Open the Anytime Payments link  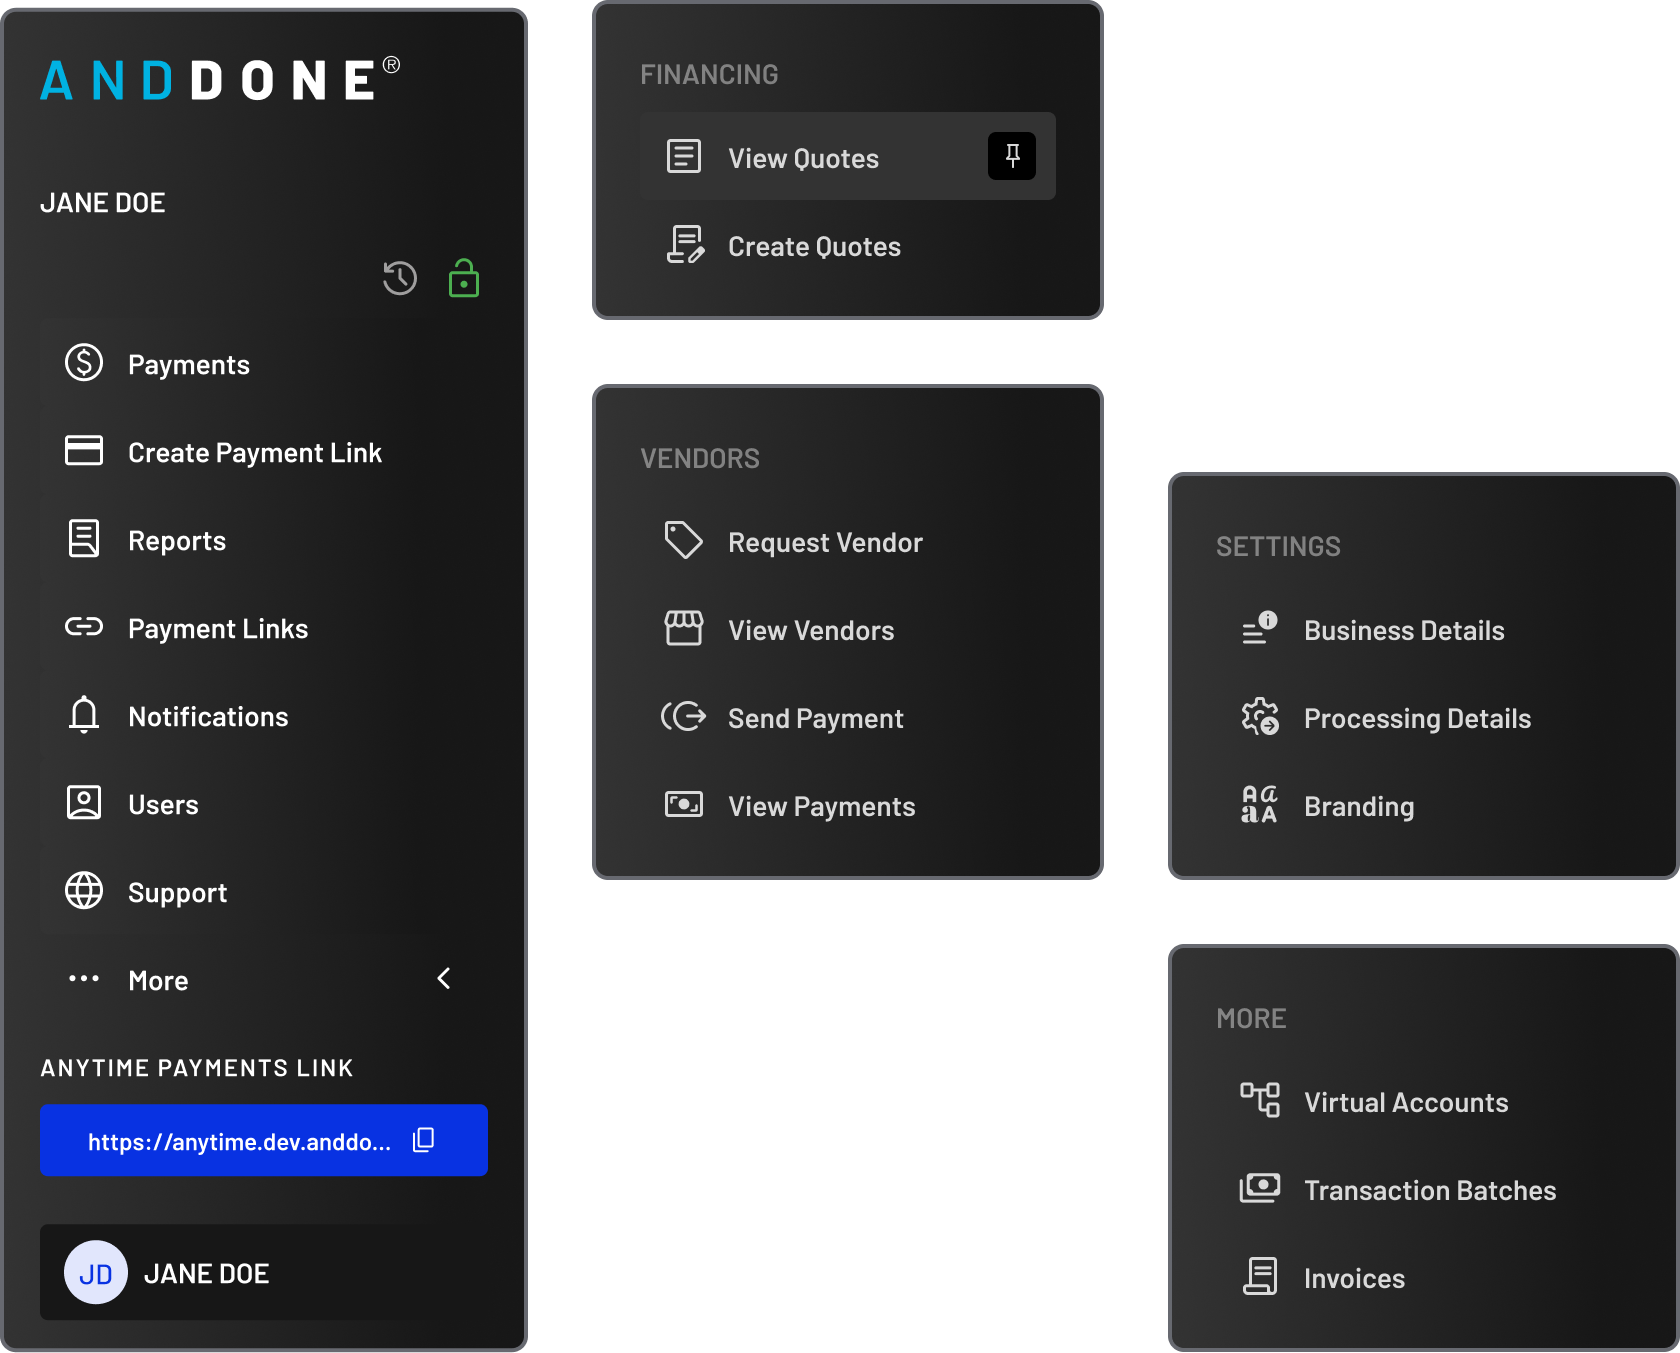pos(240,1140)
